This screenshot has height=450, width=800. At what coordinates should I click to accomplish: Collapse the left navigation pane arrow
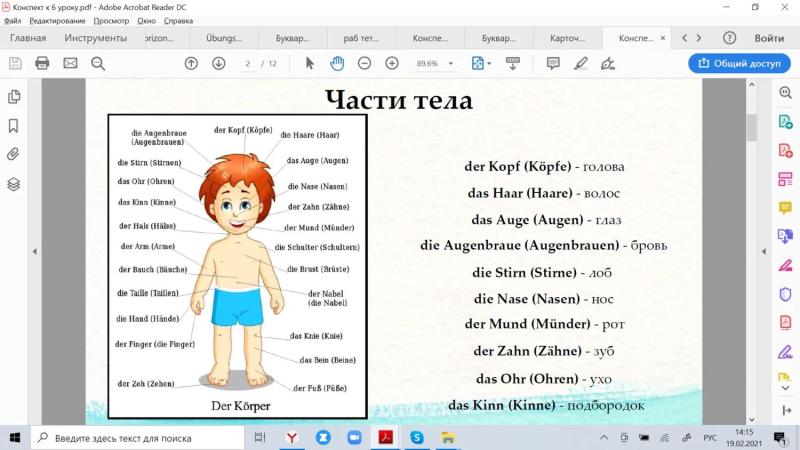35,252
